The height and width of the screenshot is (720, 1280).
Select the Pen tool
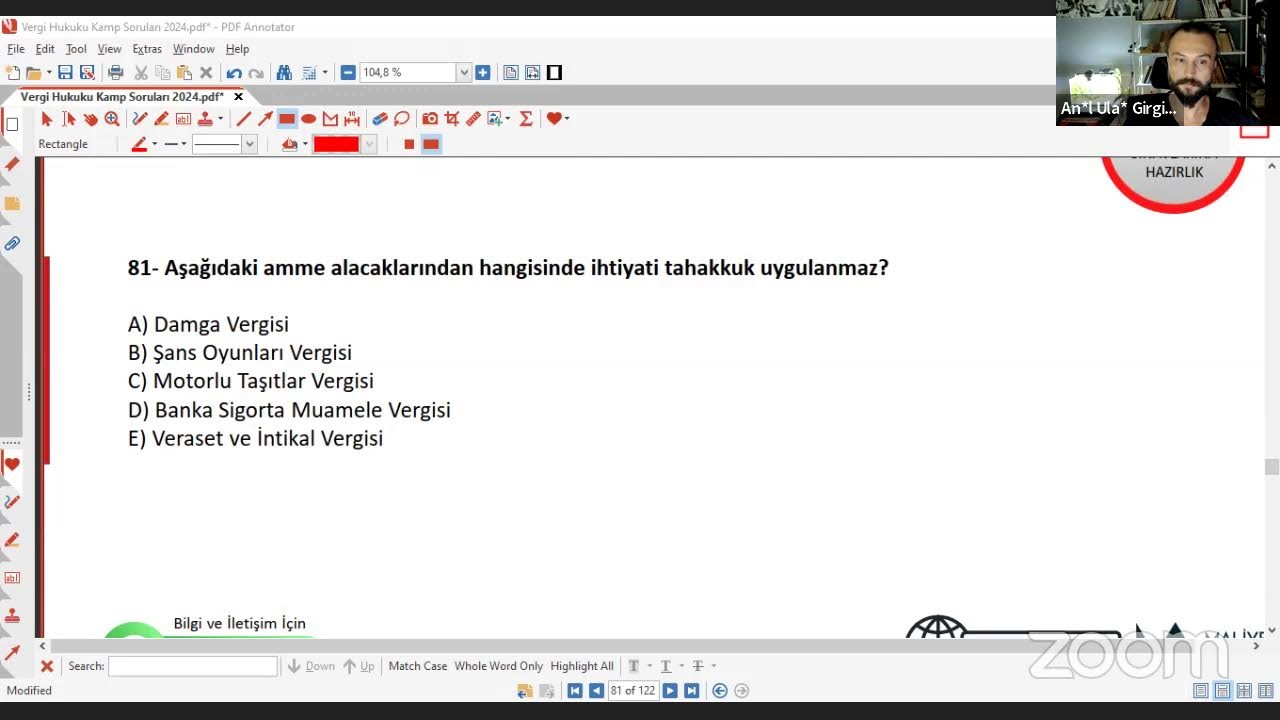[x=140, y=118]
